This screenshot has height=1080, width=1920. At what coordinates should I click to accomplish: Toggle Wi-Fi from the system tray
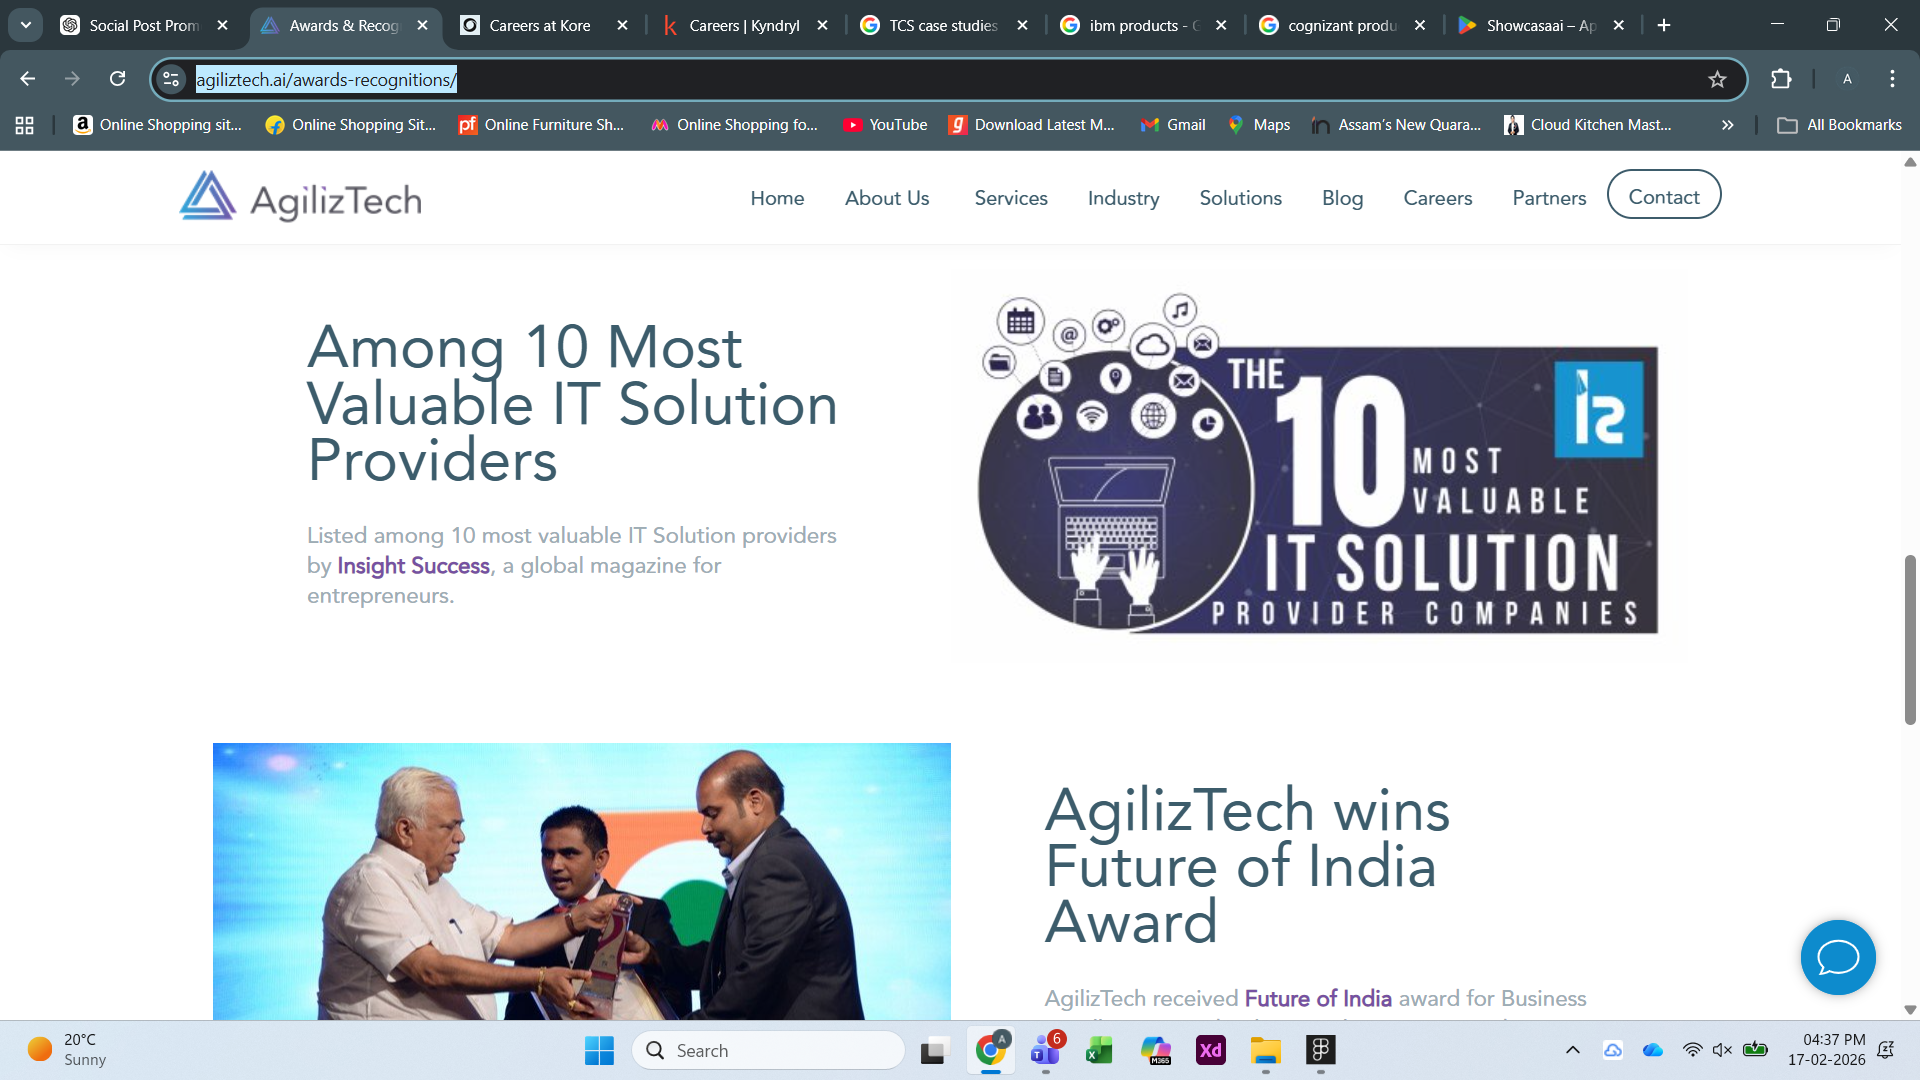[1693, 1050]
